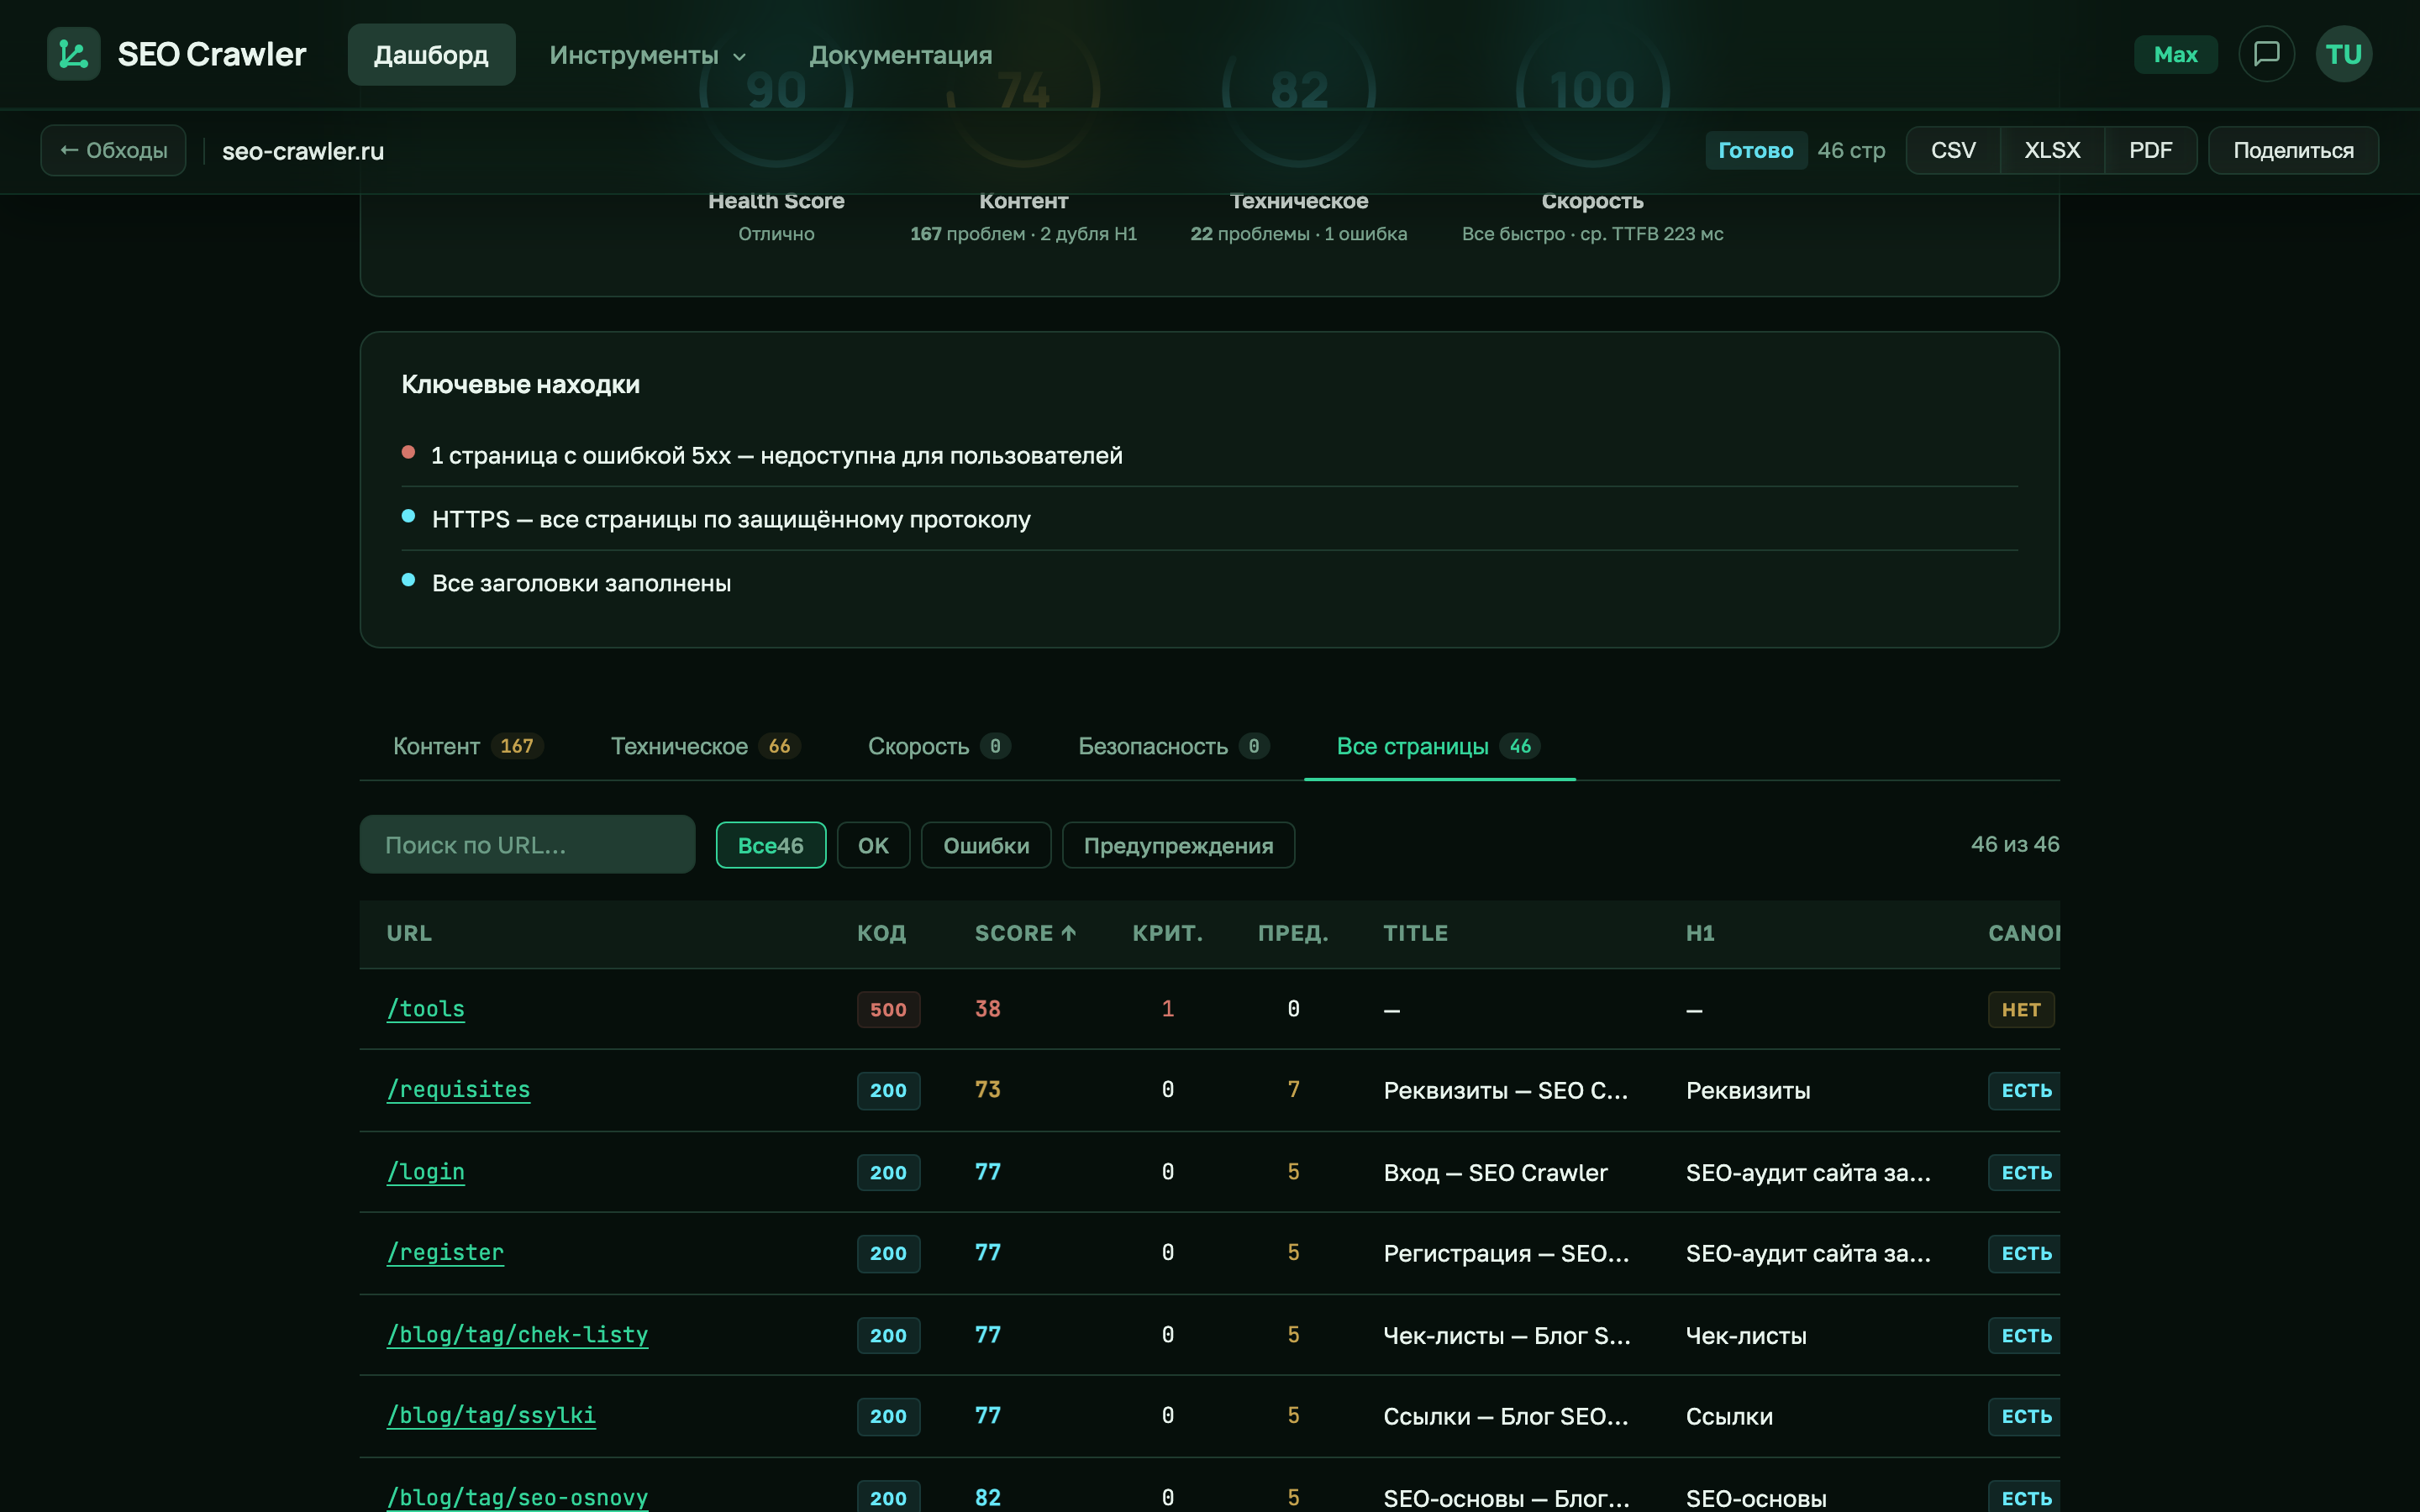Open the /login page link
Viewport: 2420px width, 1512px height.
pyautogui.click(x=426, y=1171)
